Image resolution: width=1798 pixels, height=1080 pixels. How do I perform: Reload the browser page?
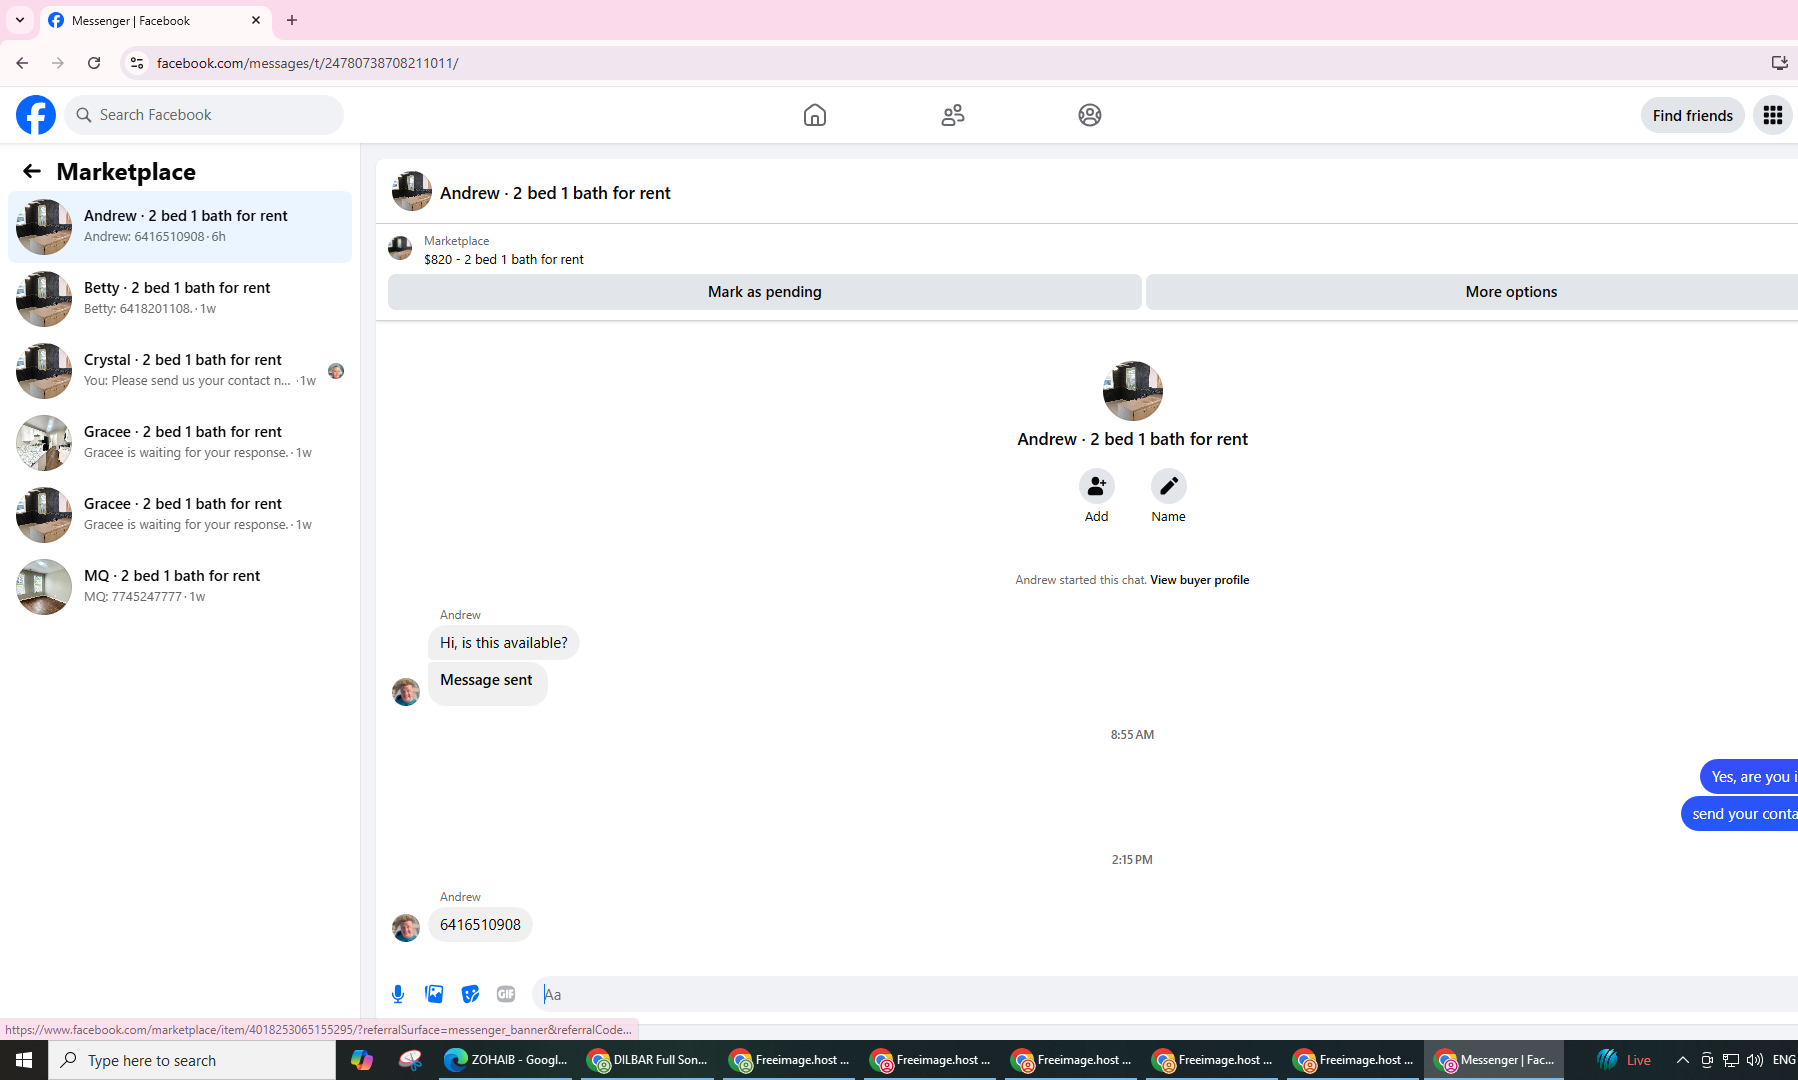[94, 63]
